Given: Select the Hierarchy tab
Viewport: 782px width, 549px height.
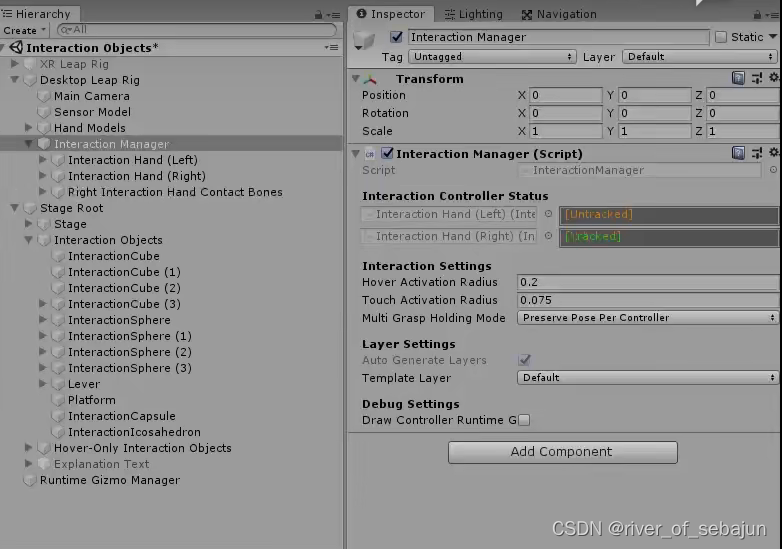Looking at the screenshot, I should pos(38,14).
